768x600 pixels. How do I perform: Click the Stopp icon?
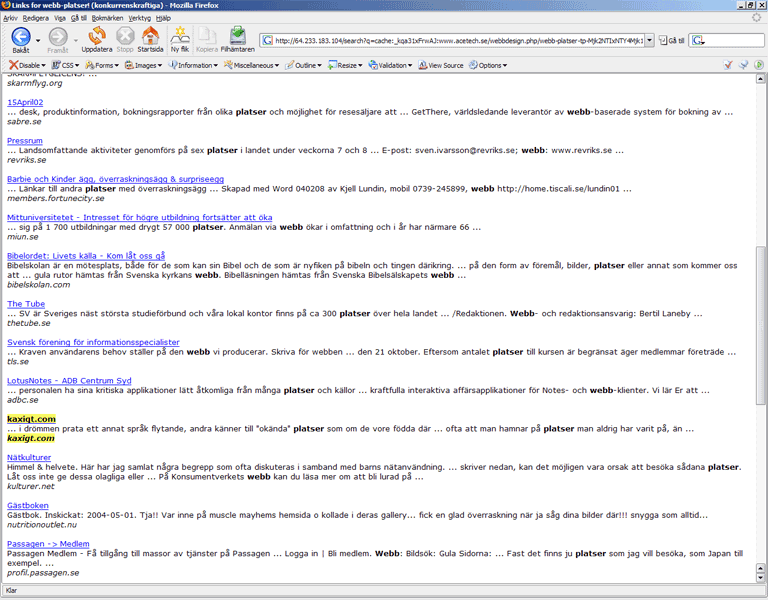pos(125,40)
